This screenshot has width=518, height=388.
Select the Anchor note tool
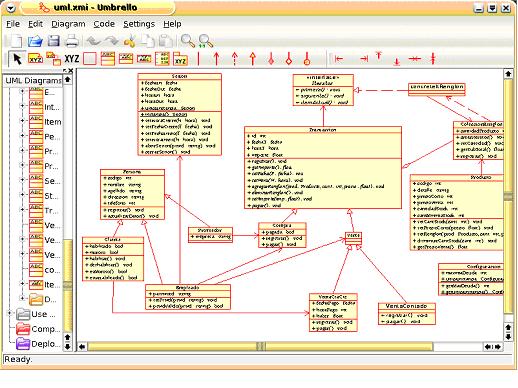pyautogui.click(x=54, y=59)
